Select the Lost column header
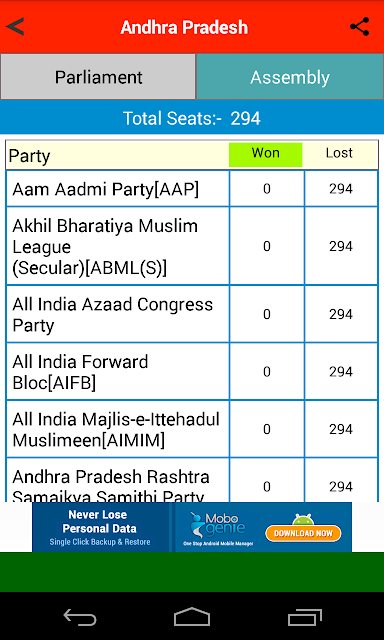This screenshot has height=640, width=384. click(340, 154)
